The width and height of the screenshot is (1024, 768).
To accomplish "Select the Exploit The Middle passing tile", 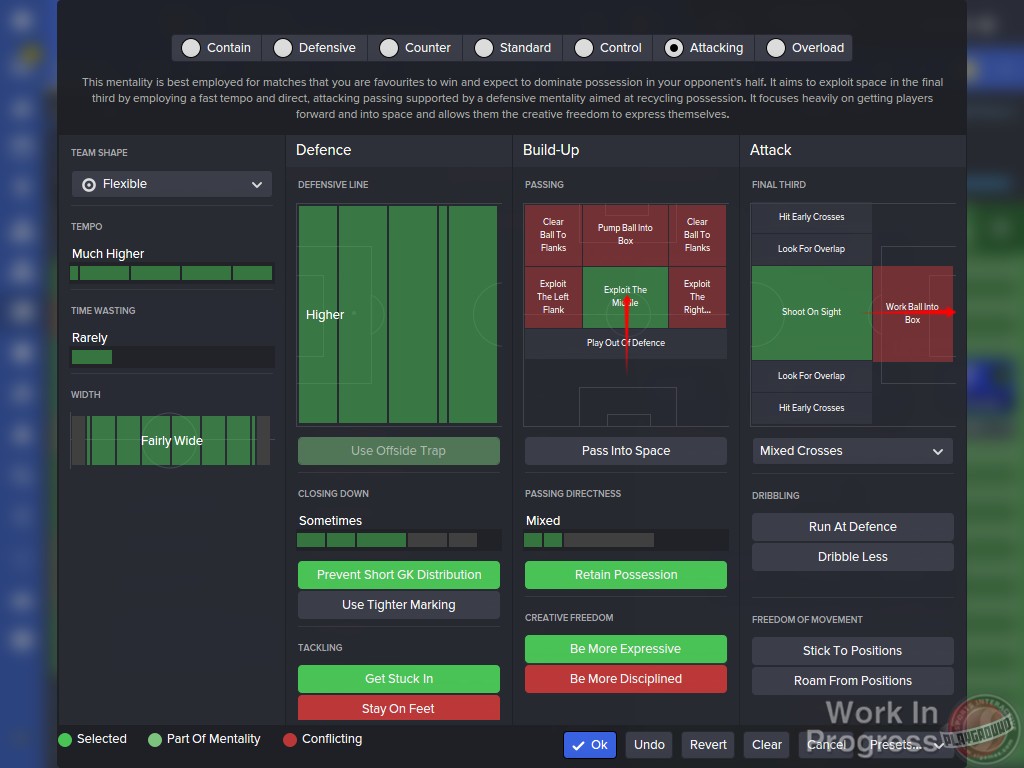I will (x=625, y=296).
